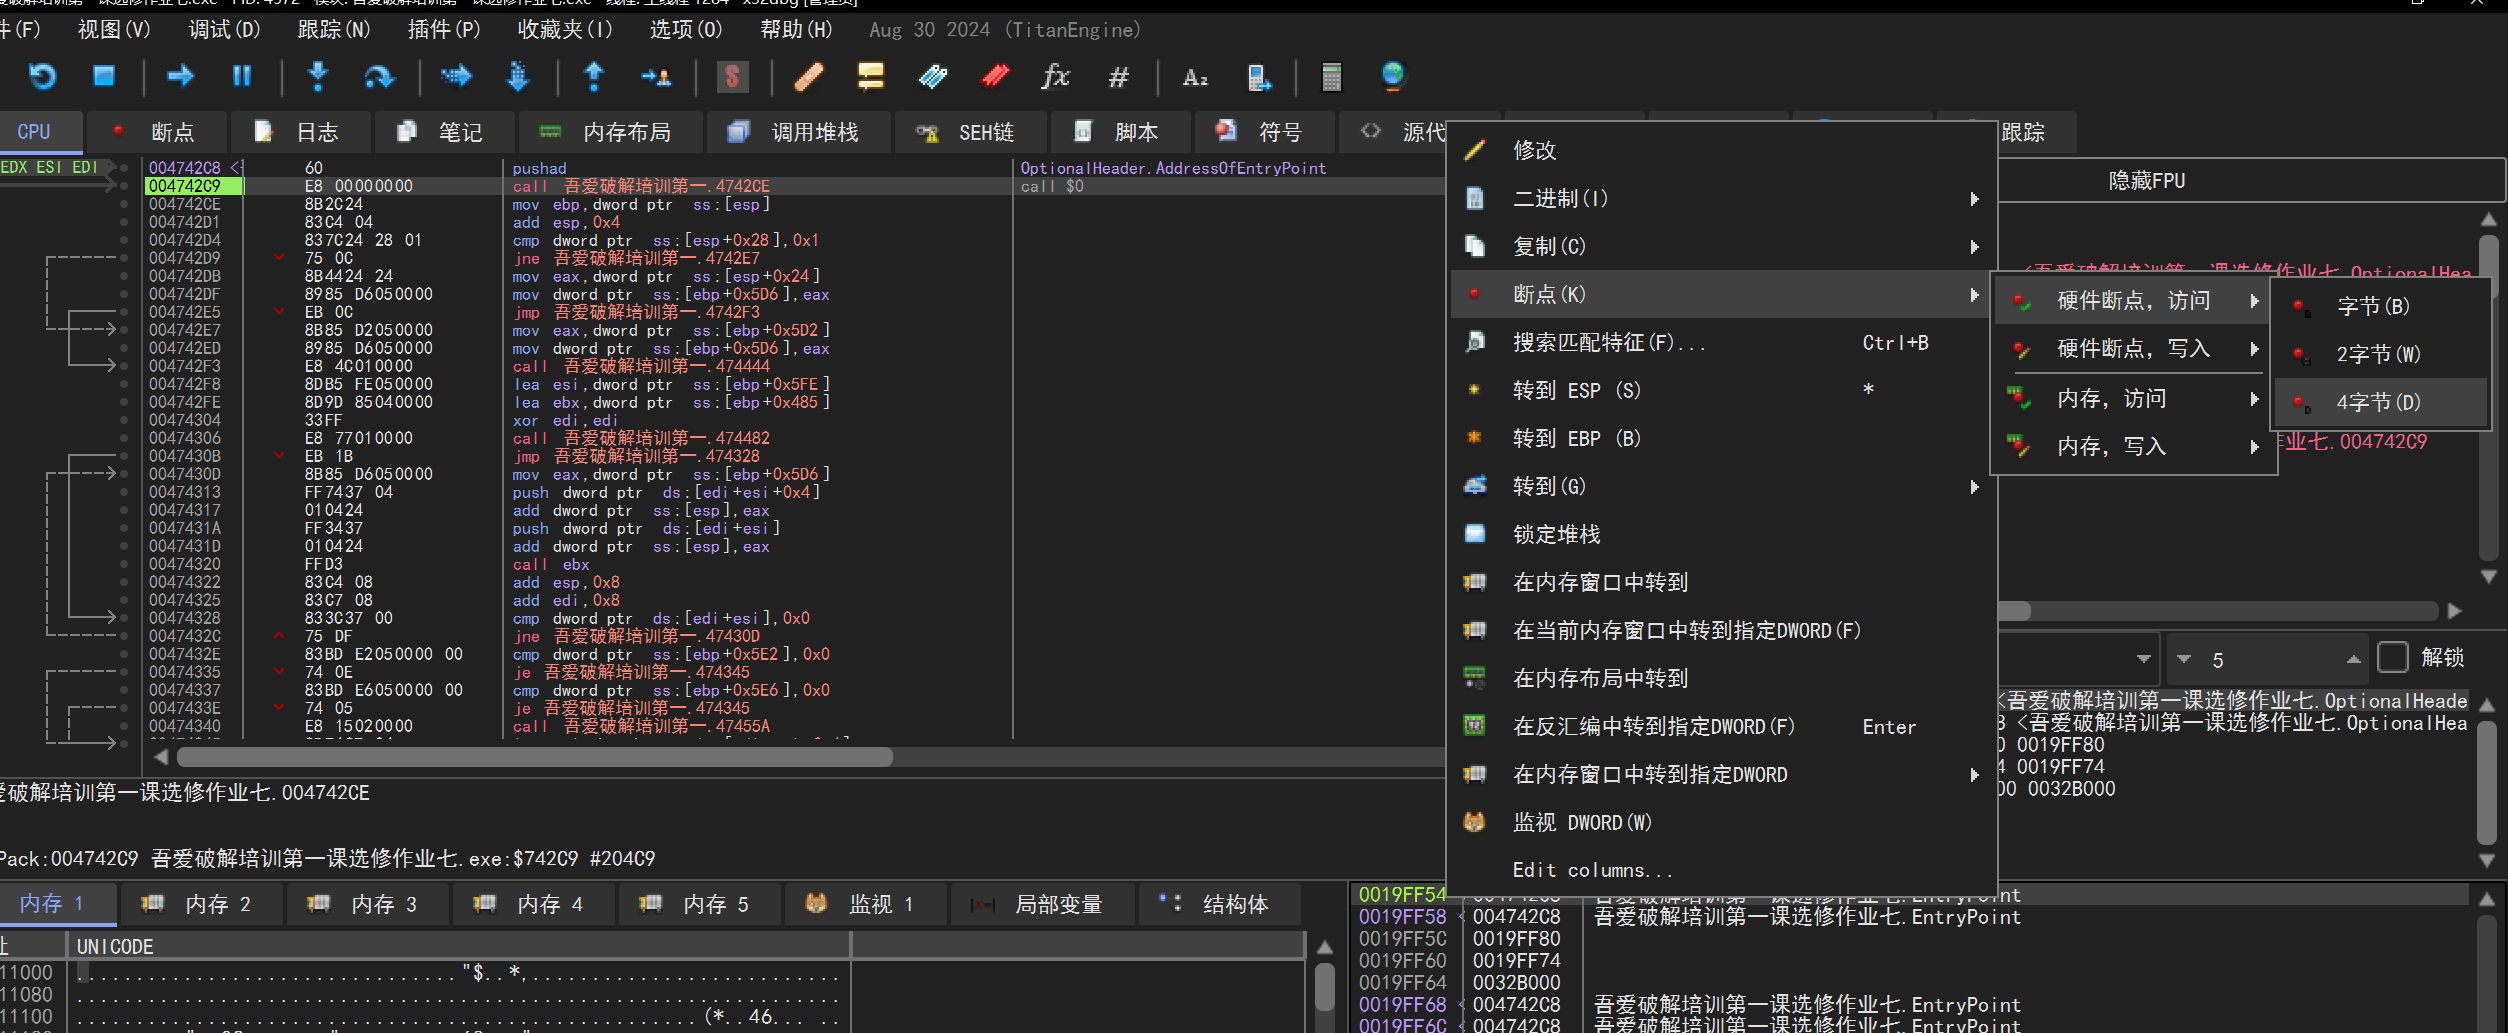Open the dropdown showing value 5
This screenshot has width=2508, height=1033.
[2267, 658]
